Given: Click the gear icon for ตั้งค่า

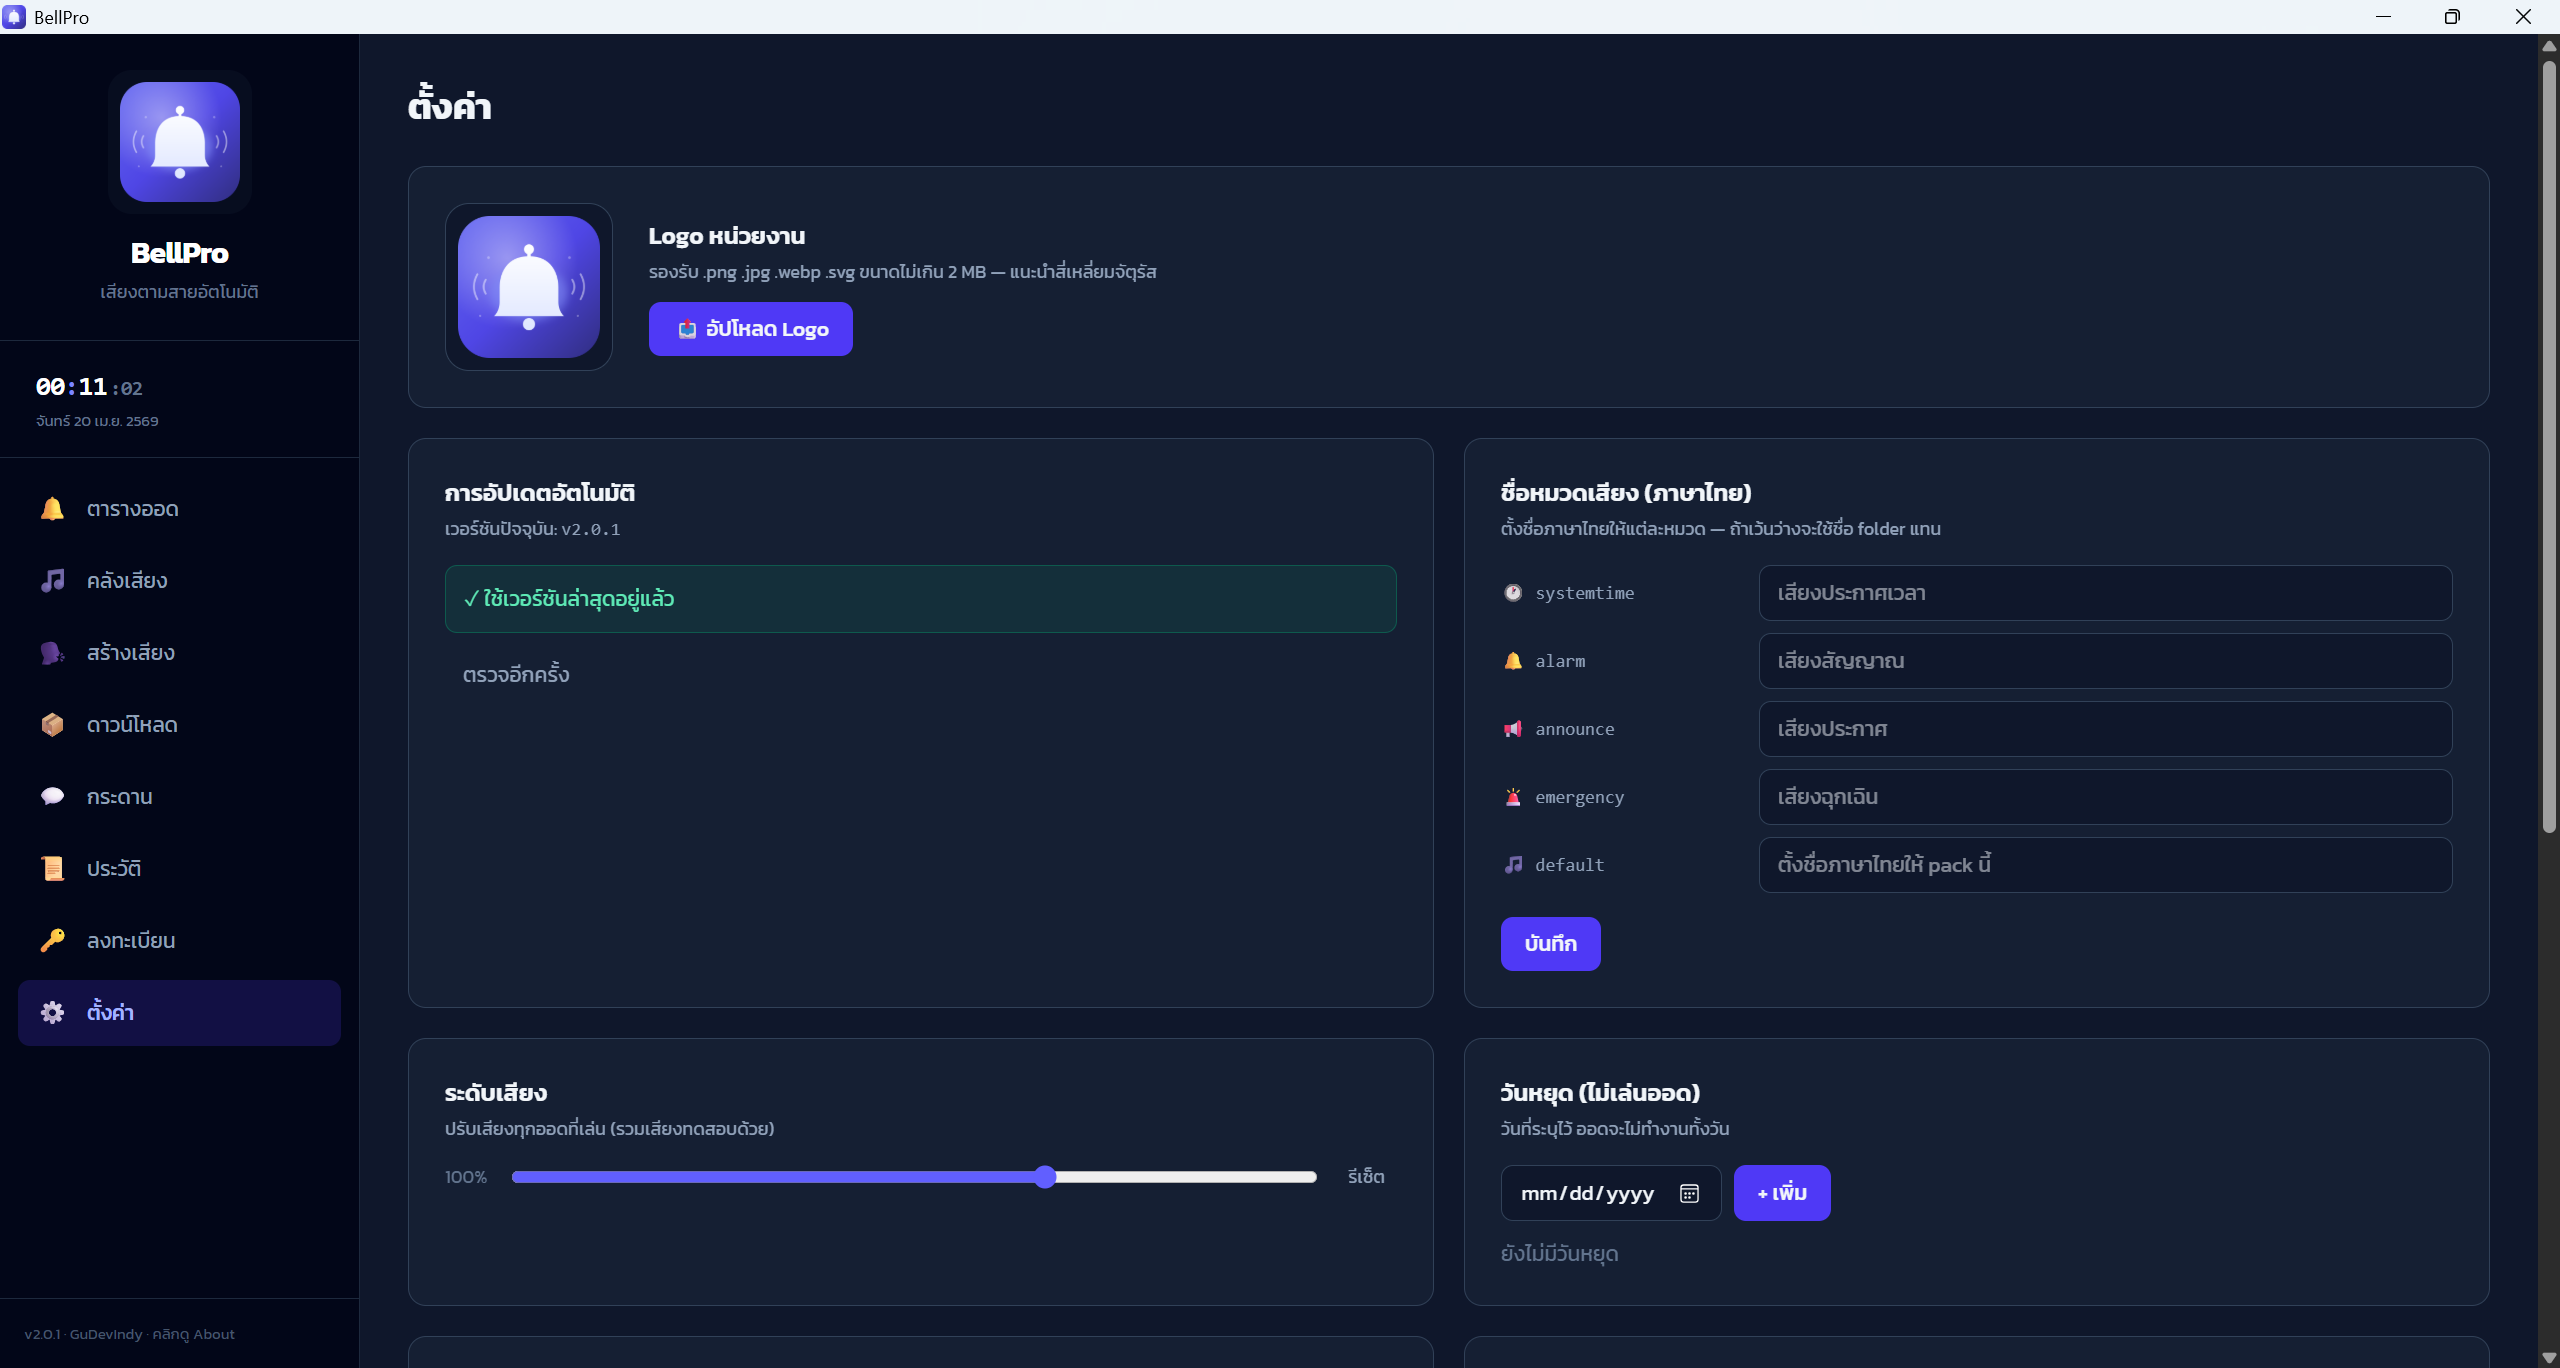Looking at the screenshot, I should click(x=52, y=1013).
